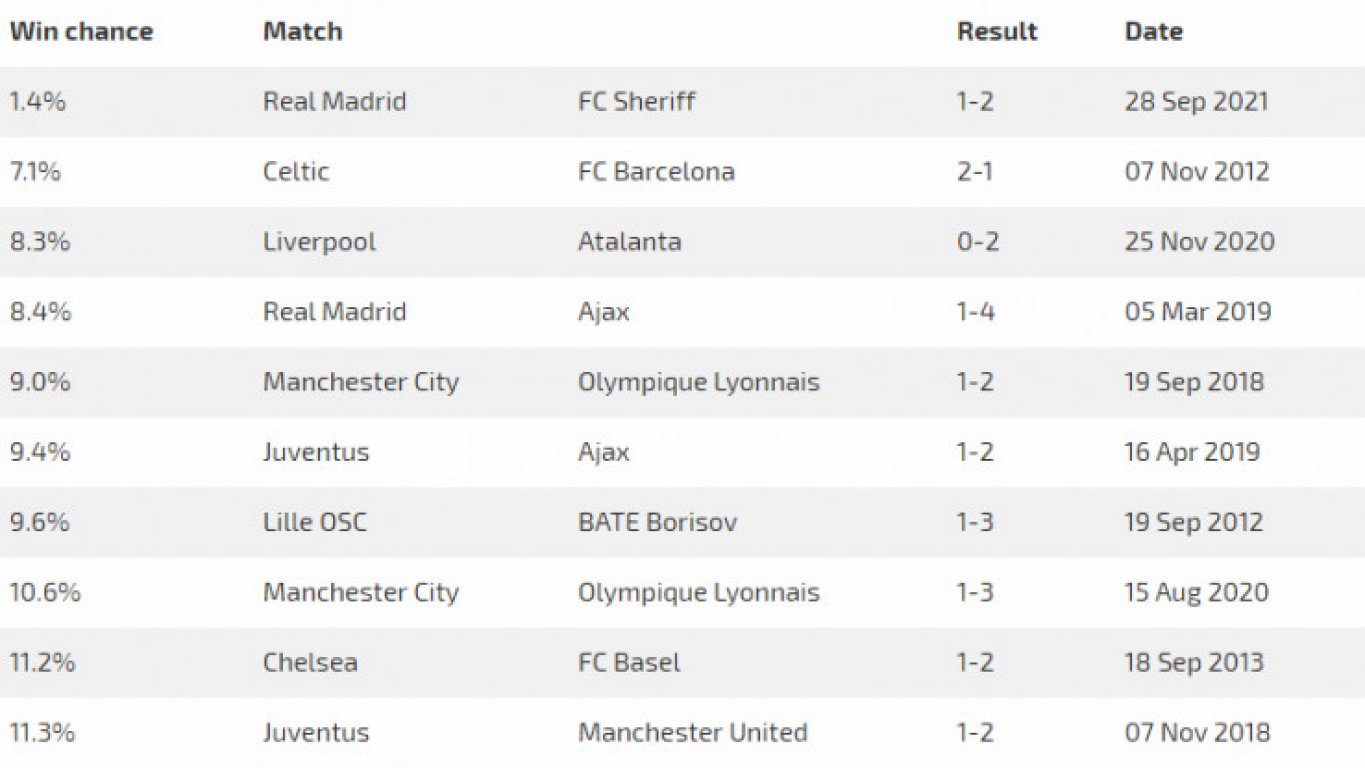Click Manchester United team name
This screenshot has height=768, width=1365.
click(692, 732)
